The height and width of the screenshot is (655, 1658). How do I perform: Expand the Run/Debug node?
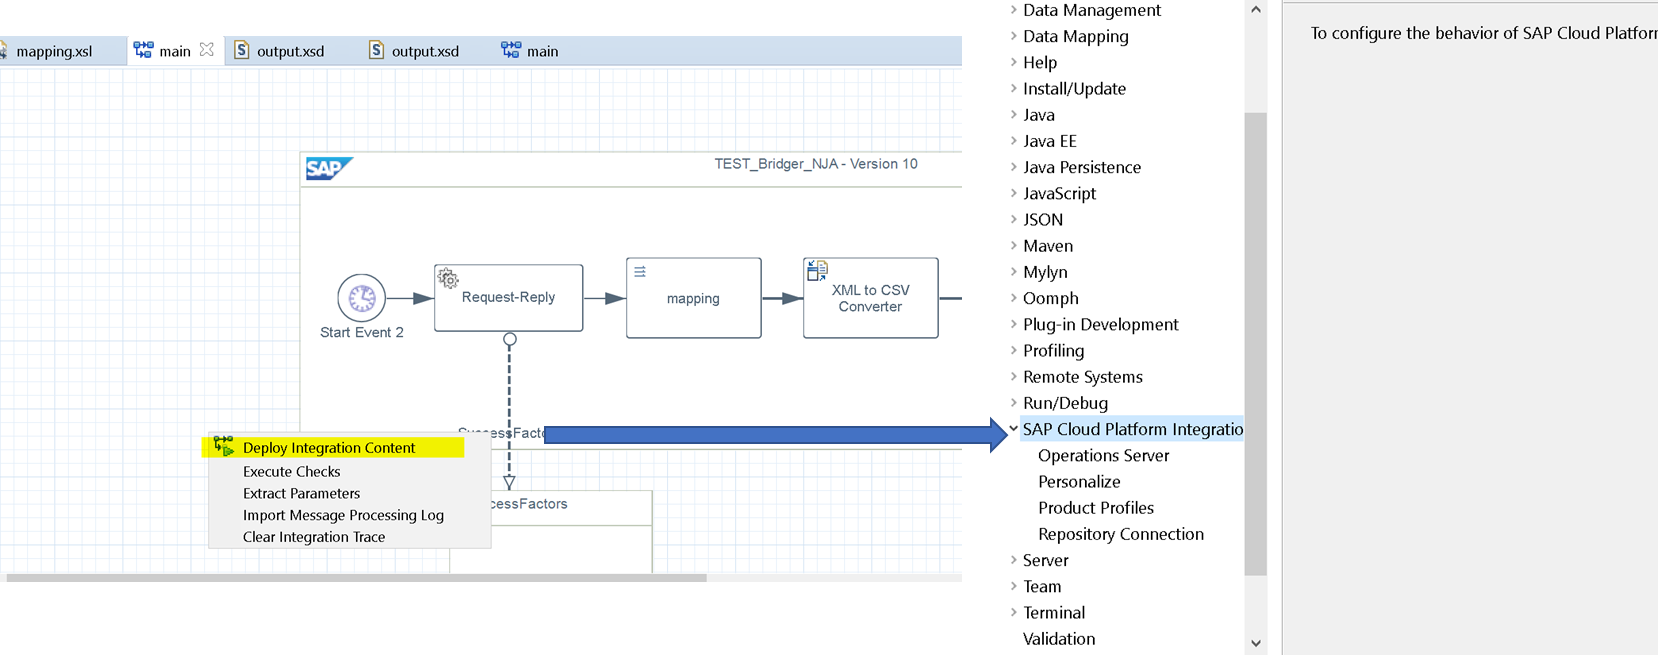1013,403
